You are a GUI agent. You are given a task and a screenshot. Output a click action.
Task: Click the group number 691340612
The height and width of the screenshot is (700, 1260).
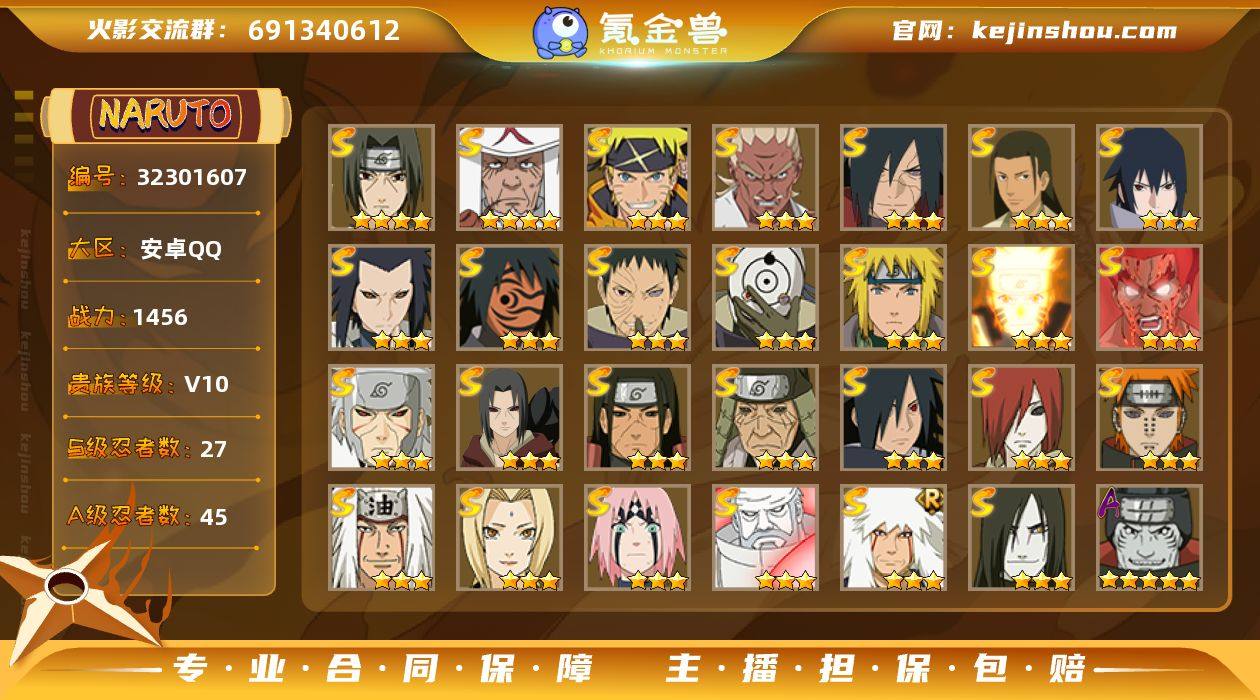tap(324, 30)
